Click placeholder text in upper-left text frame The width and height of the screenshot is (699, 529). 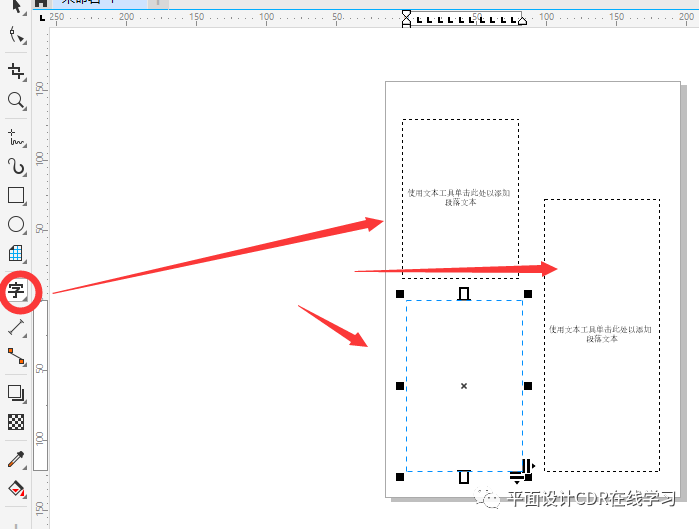[x=460, y=197]
